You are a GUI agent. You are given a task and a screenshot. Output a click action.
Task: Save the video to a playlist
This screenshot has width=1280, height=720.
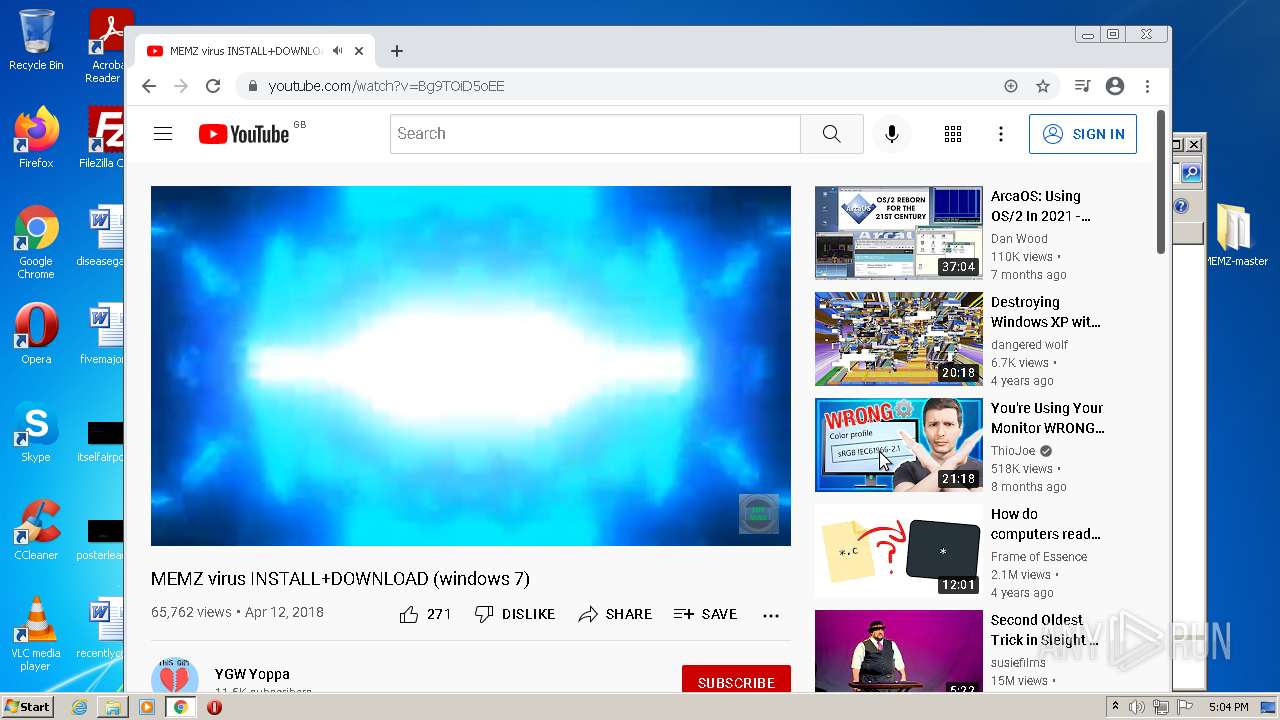point(705,614)
